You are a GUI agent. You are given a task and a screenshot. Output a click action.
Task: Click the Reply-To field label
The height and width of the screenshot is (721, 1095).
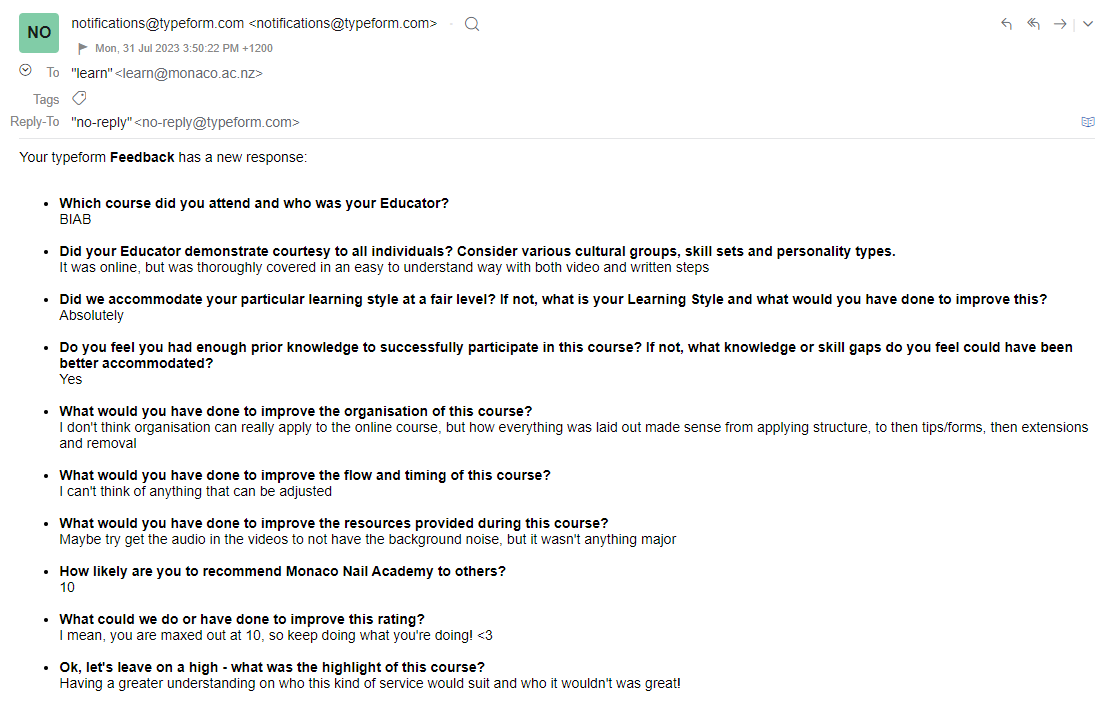click(x=35, y=122)
